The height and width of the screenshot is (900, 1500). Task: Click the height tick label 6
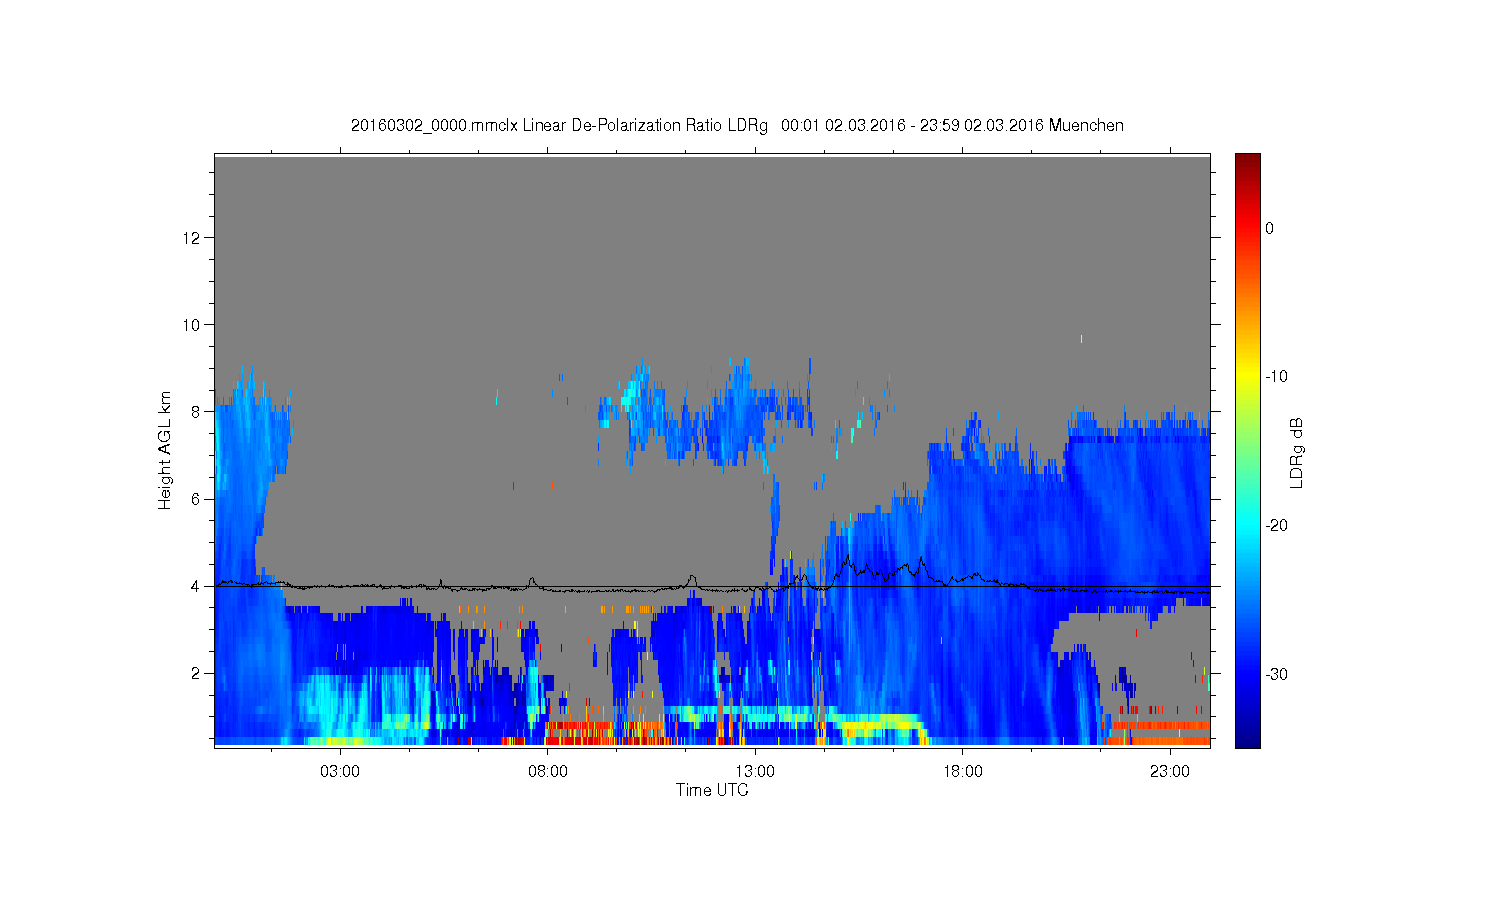coord(198,499)
